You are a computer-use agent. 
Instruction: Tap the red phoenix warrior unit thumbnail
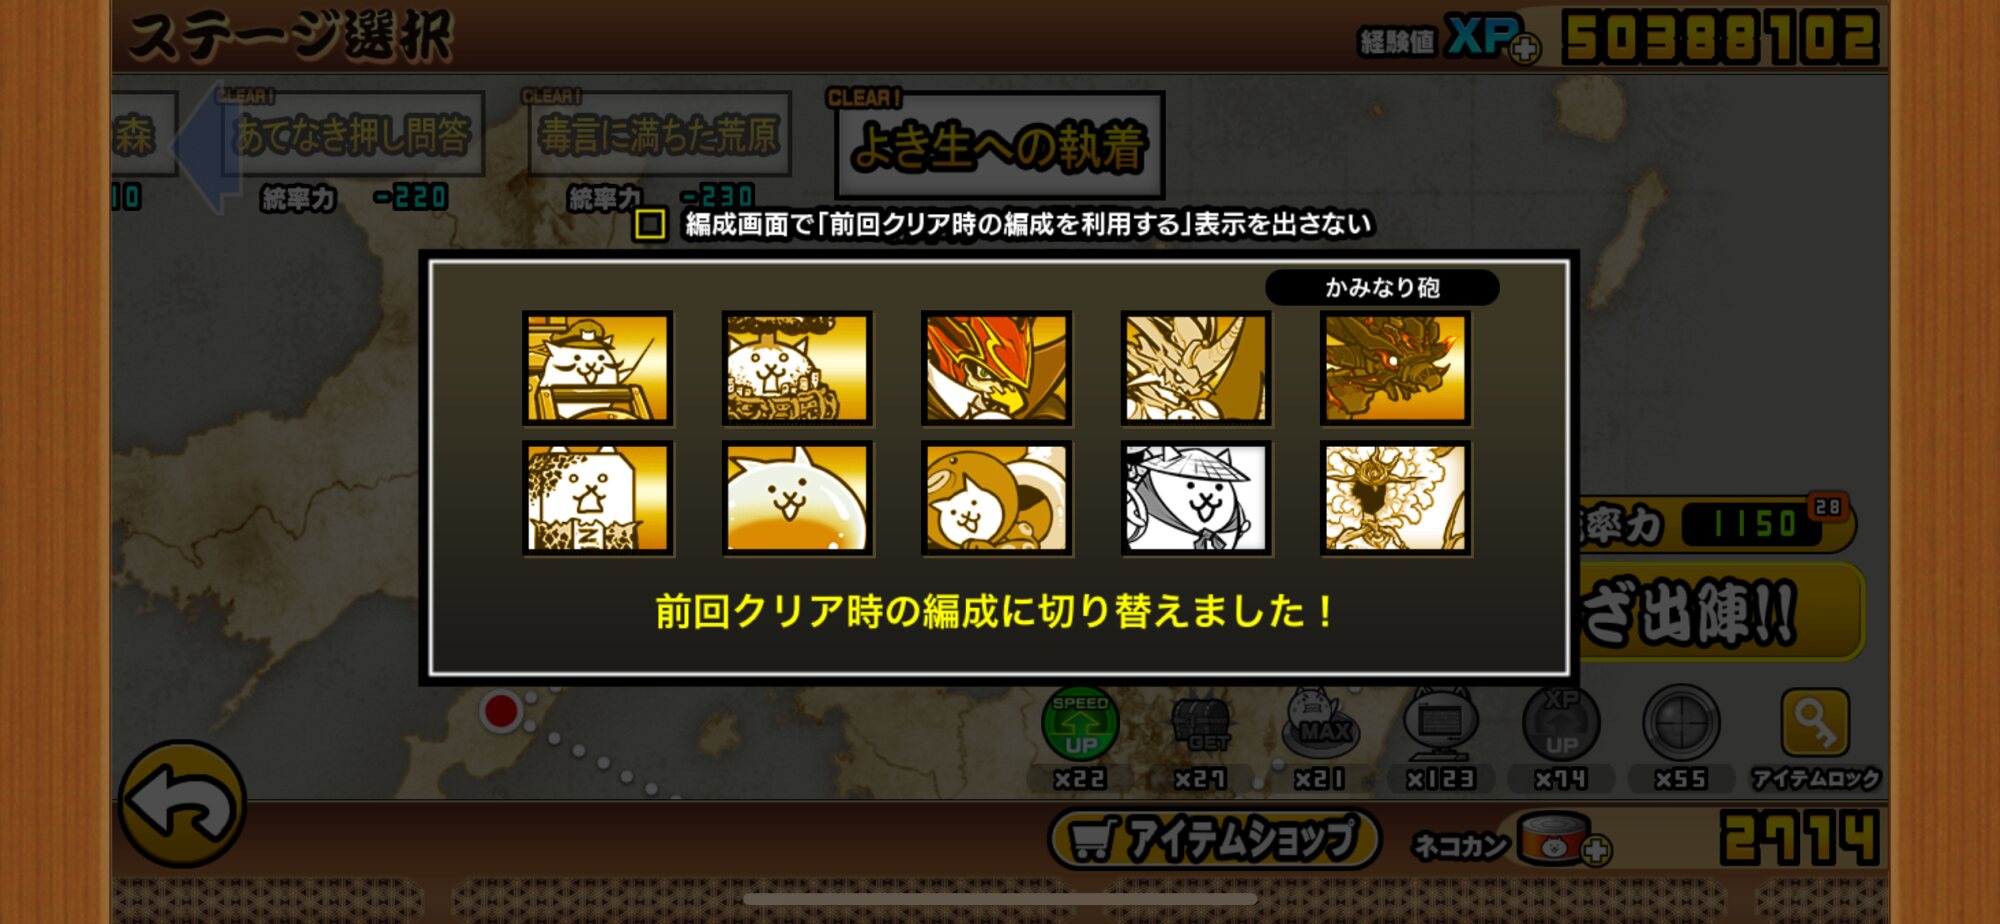(996, 368)
